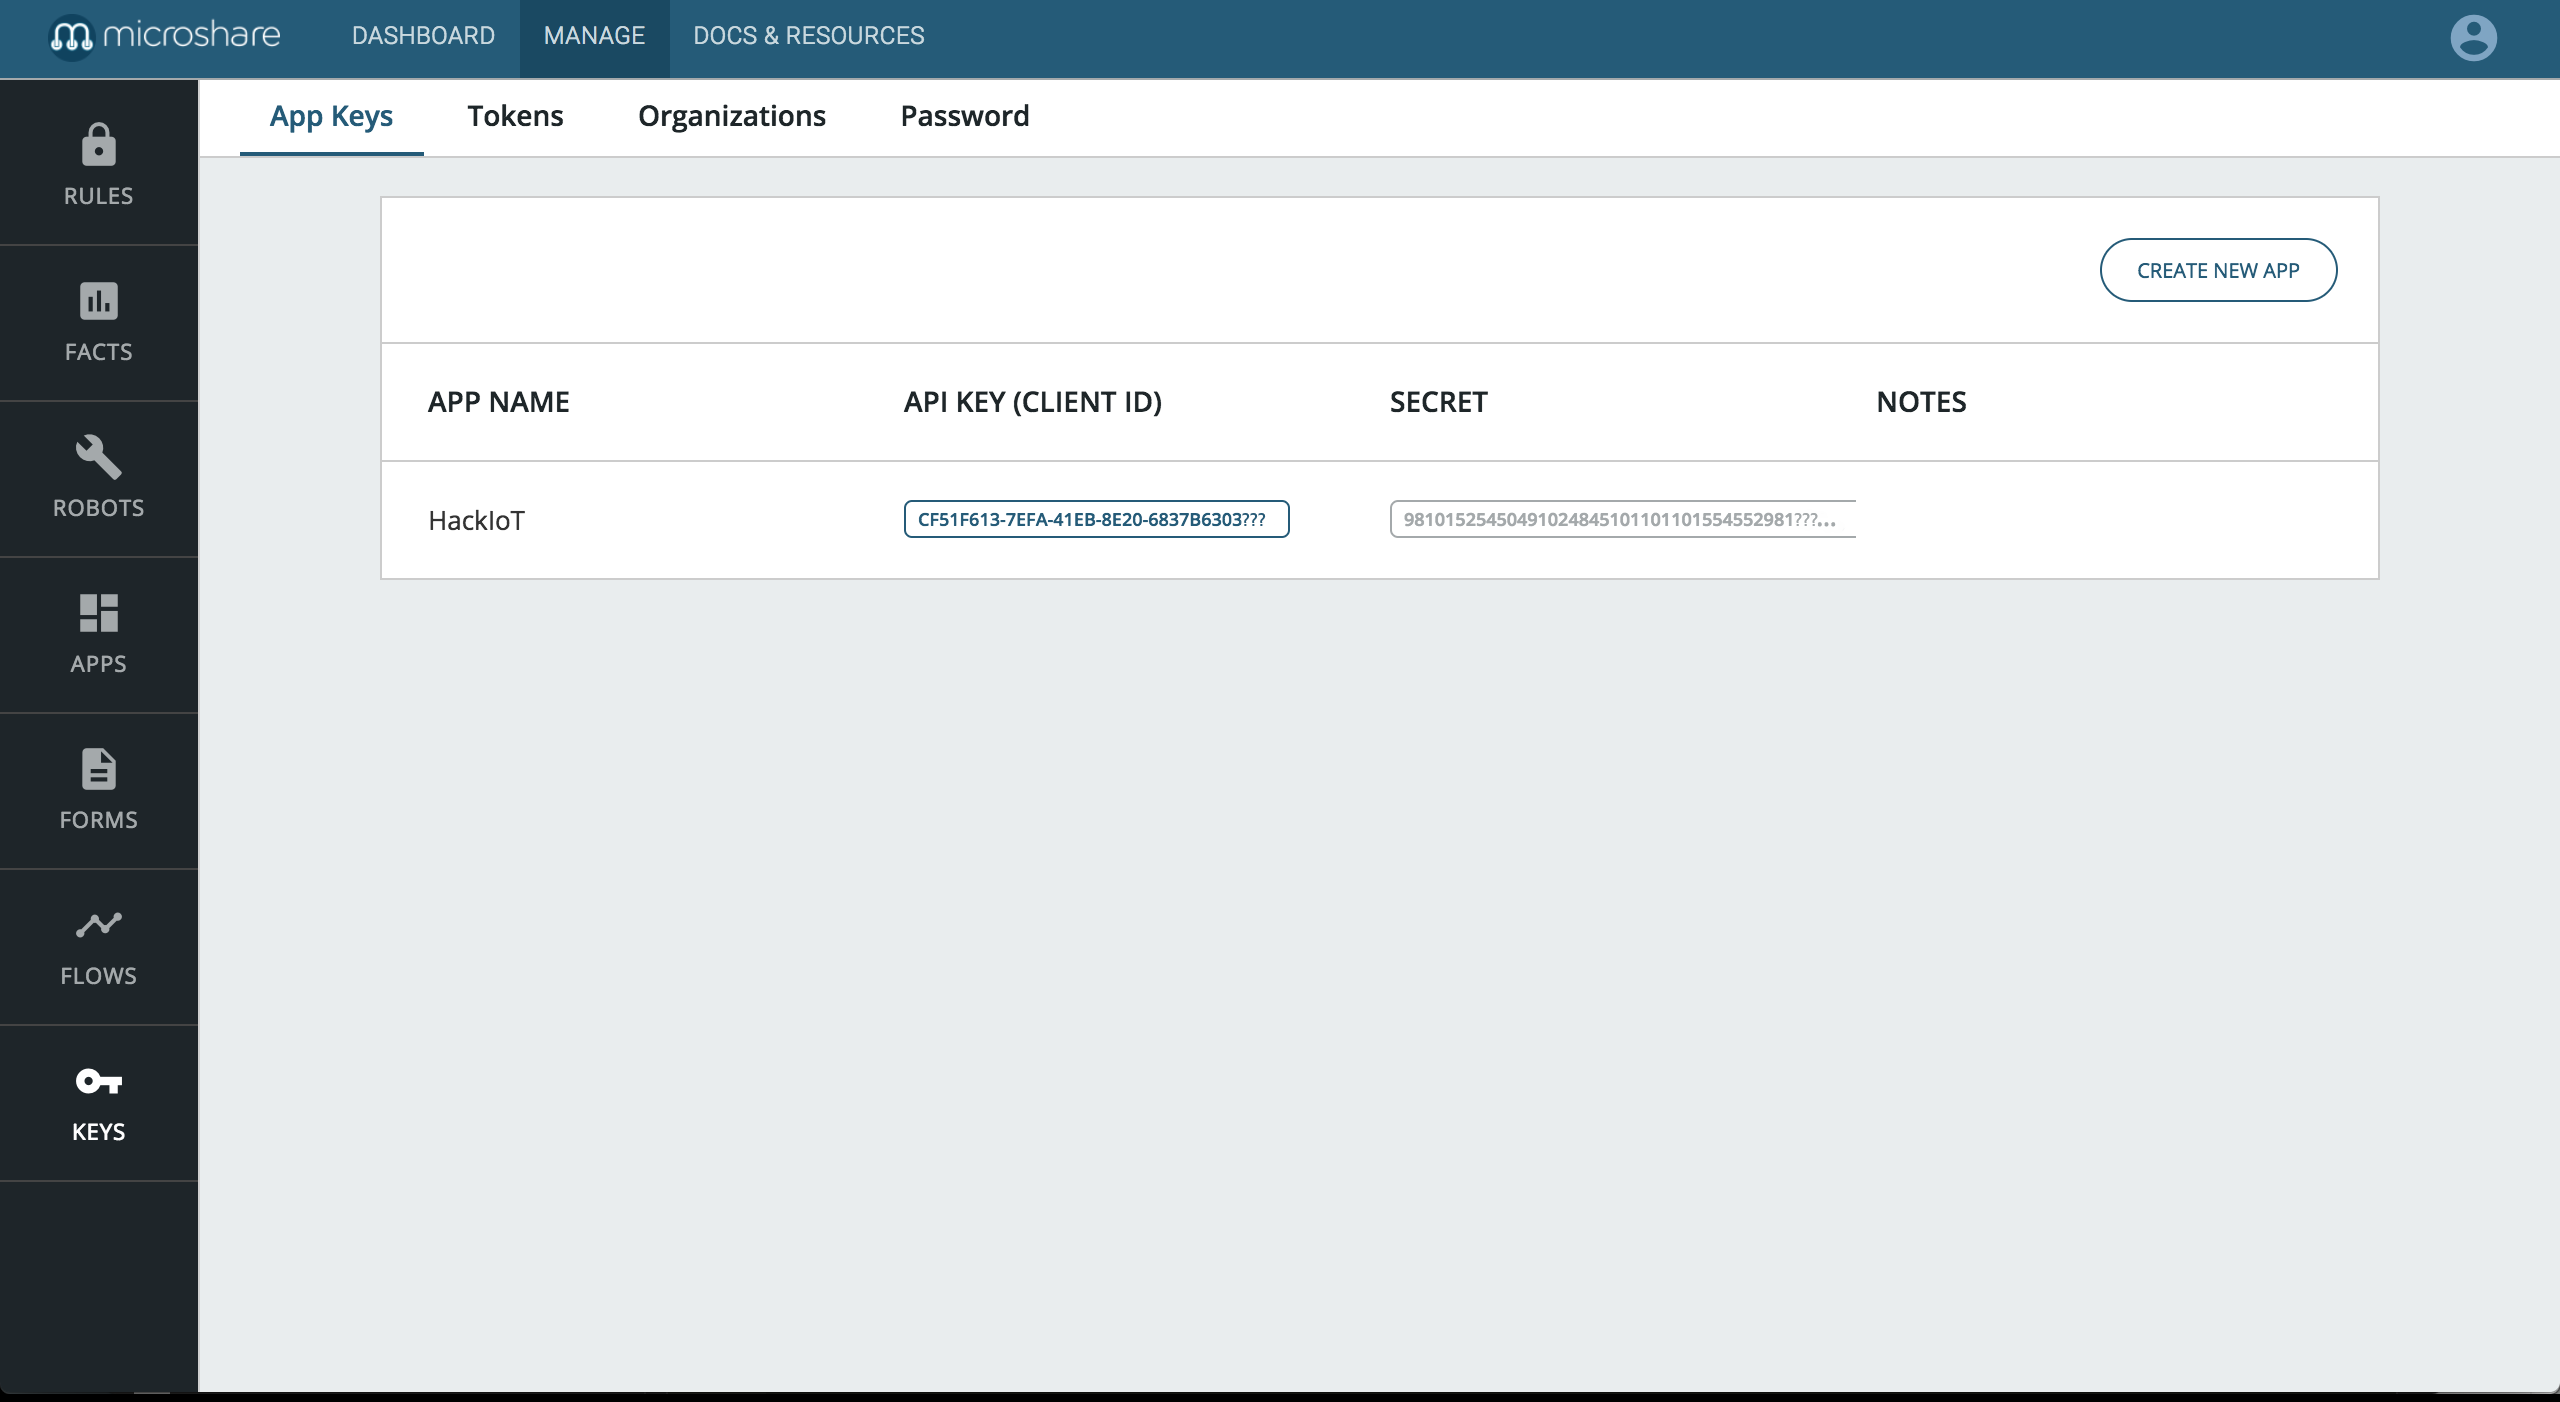Image resolution: width=2560 pixels, height=1402 pixels.
Task: Select the HackIoT app name
Action: tap(476, 520)
